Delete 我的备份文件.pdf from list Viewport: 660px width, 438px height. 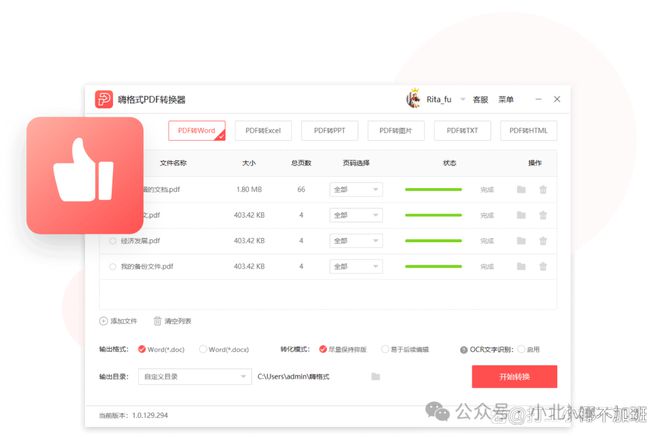point(543,266)
